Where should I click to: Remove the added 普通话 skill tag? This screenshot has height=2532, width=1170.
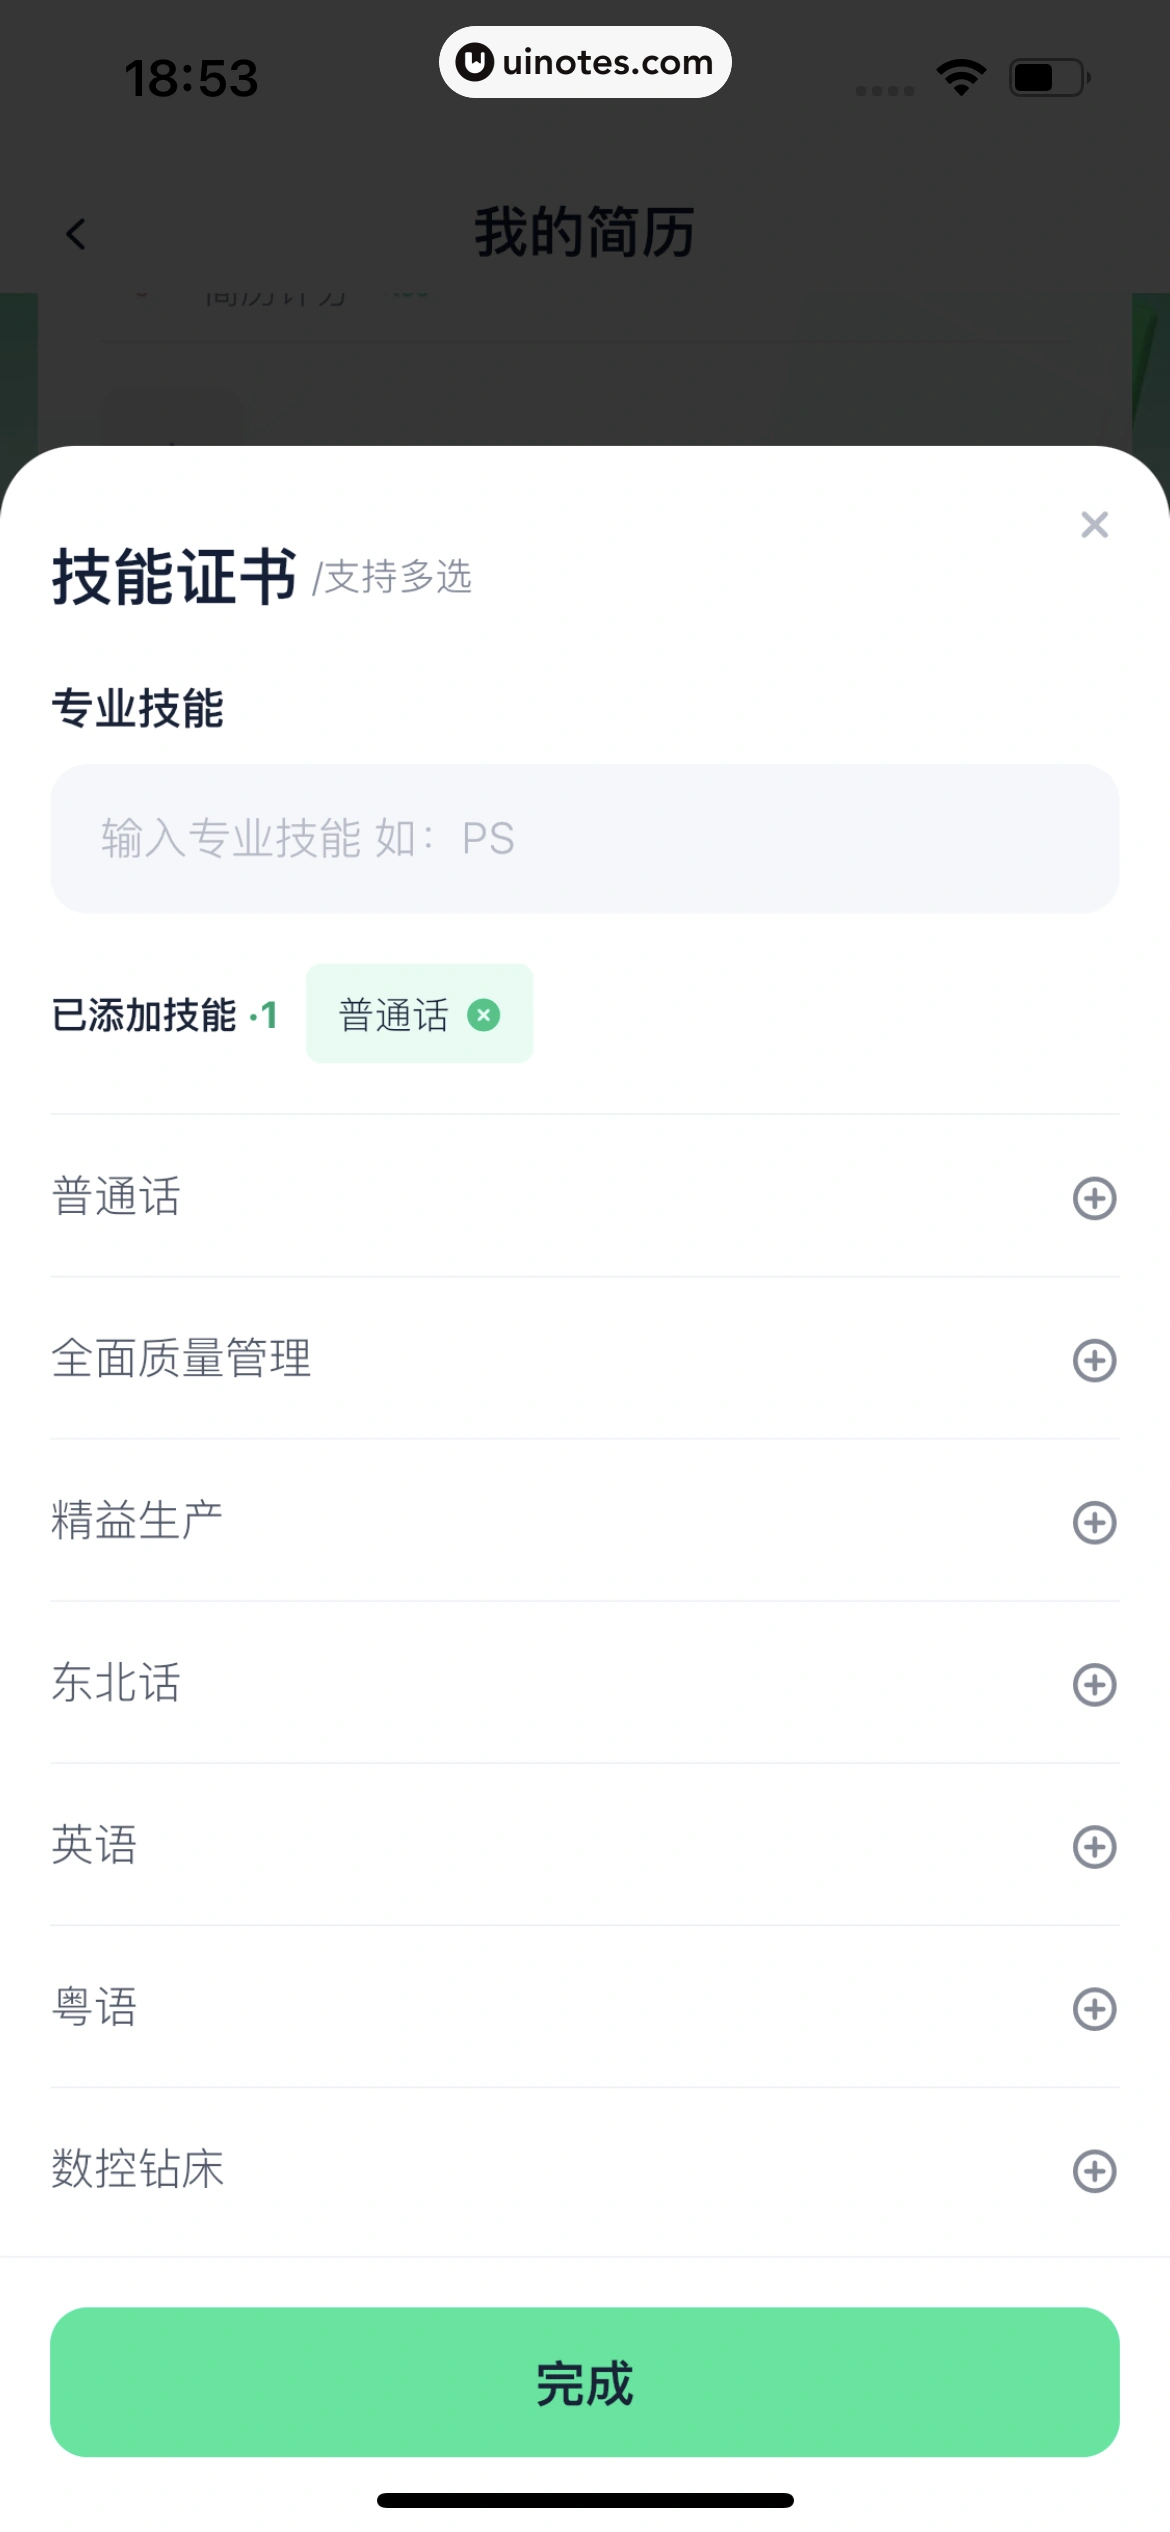click(484, 1015)
